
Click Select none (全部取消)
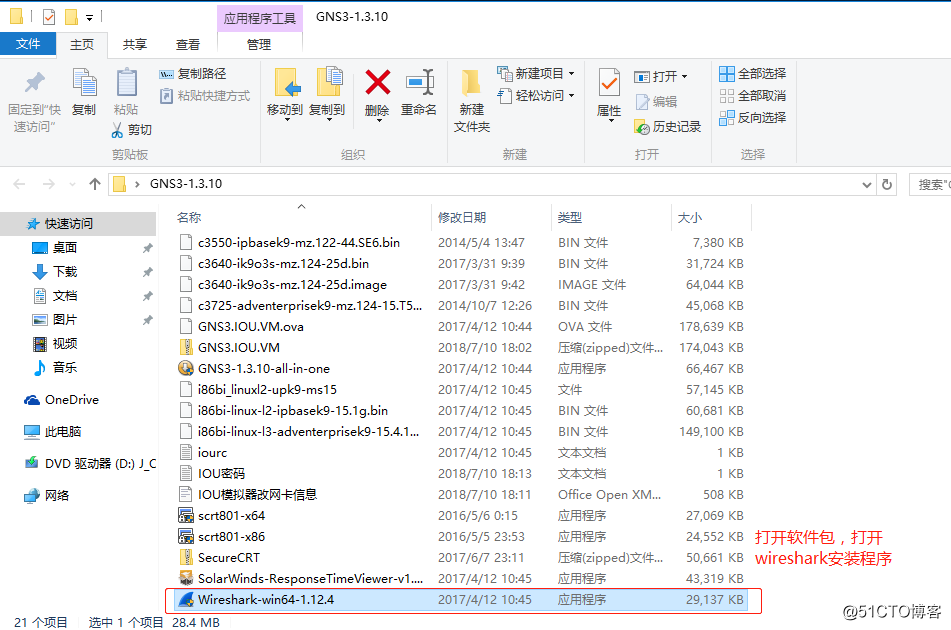pyautogui.click(x=752, y=96)
